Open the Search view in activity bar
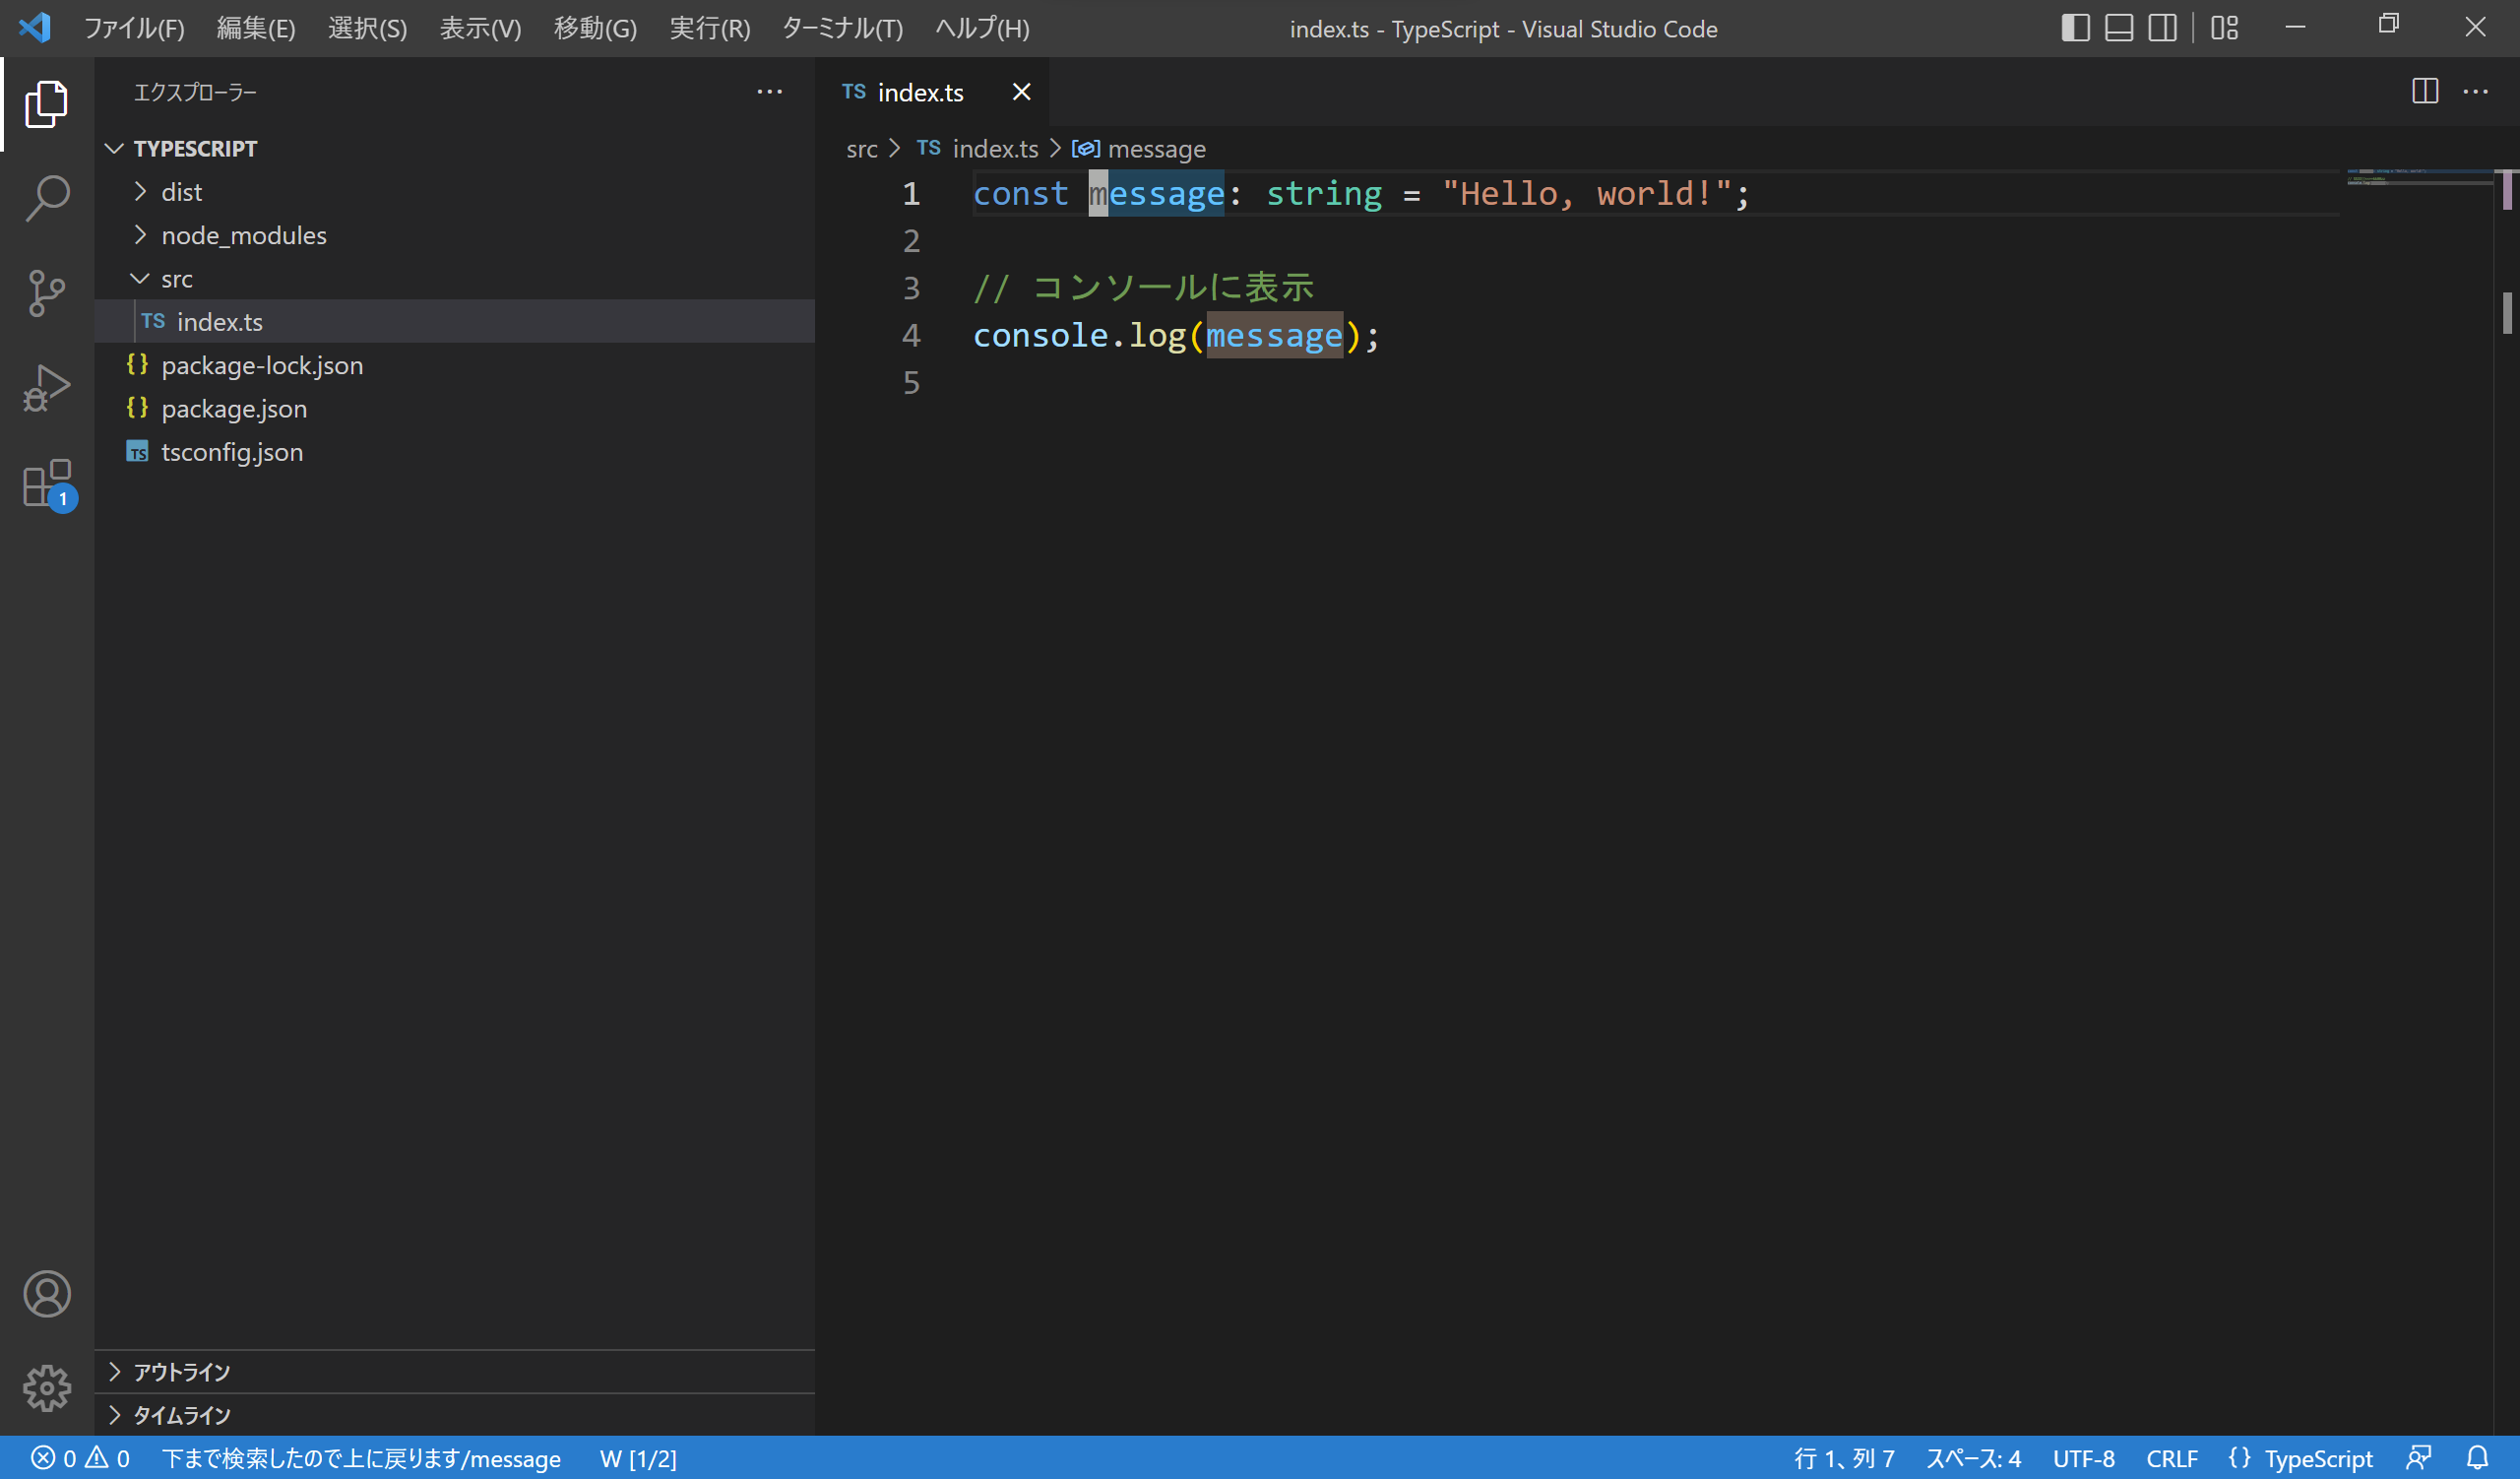Screen dimensions: 2520x1479 pos(46,198)
